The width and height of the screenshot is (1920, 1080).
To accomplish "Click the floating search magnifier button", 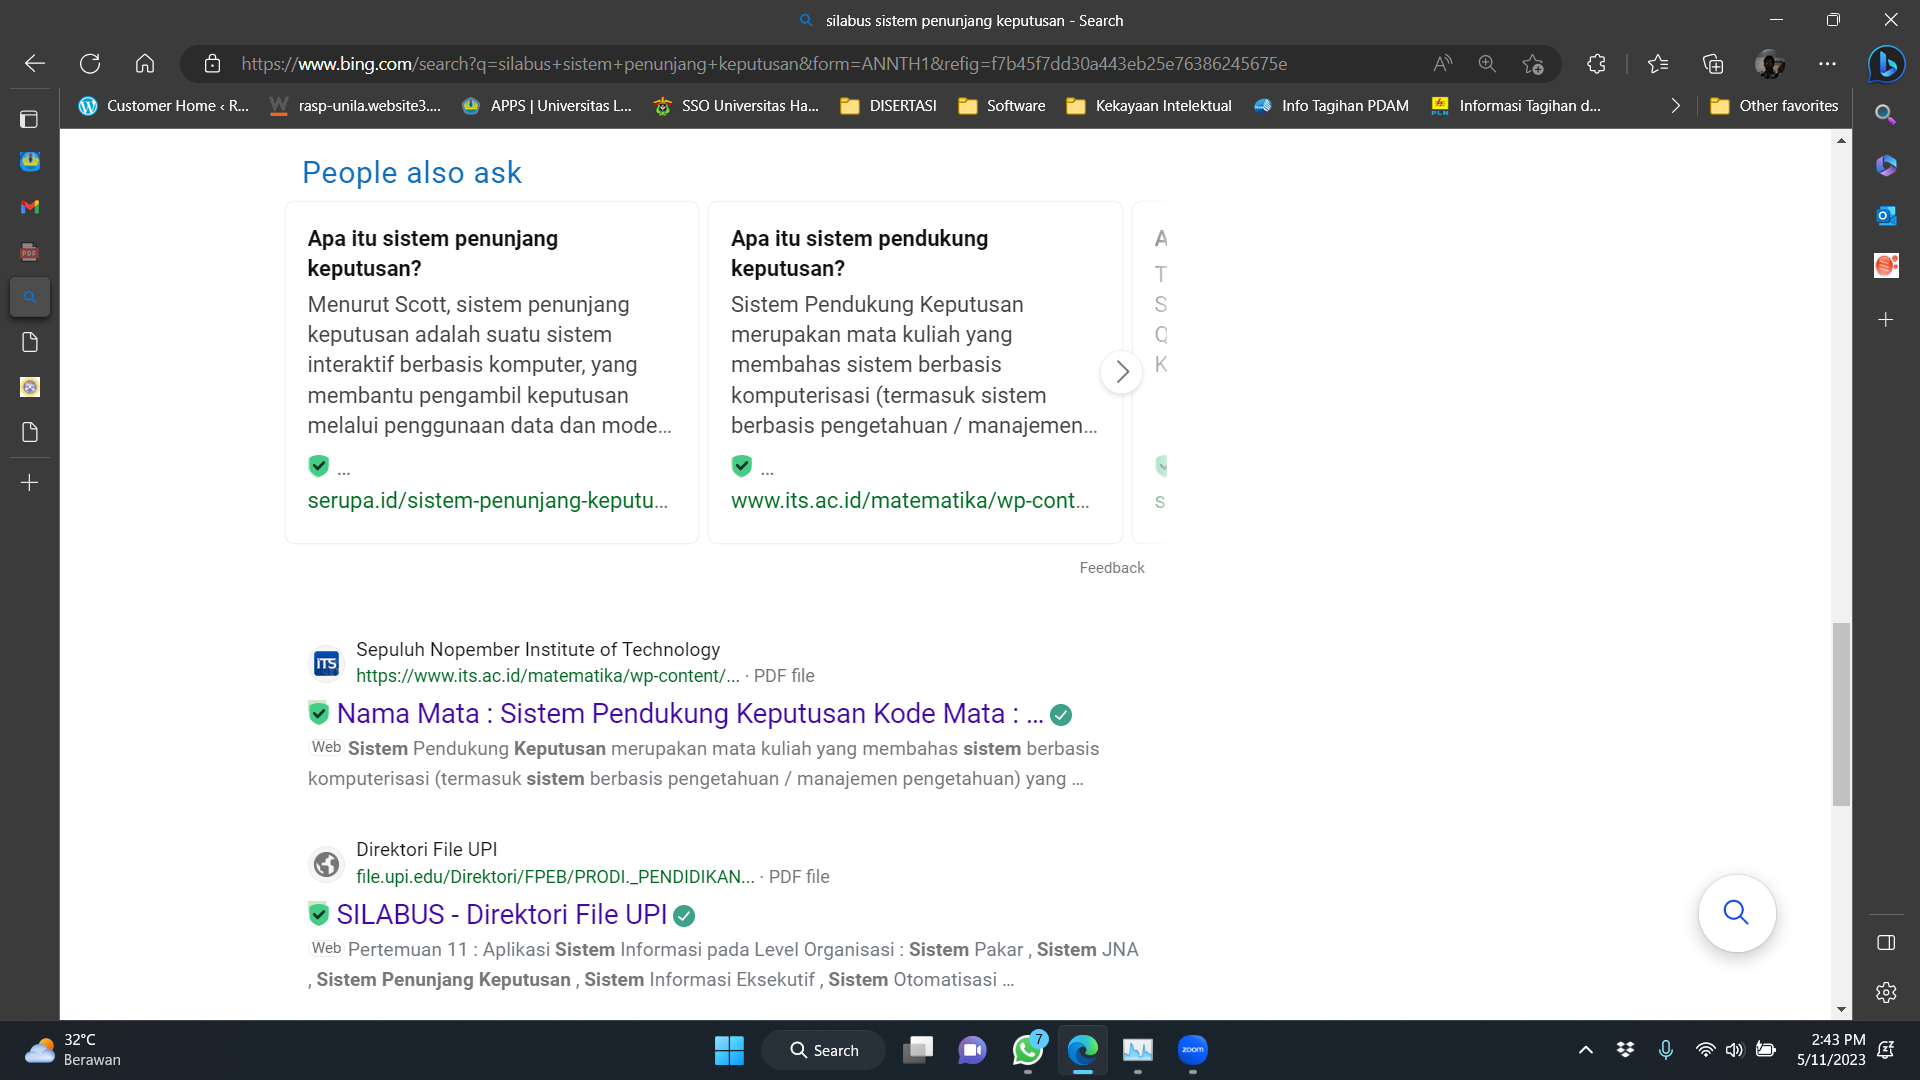I will click(x=1736, y=913).
